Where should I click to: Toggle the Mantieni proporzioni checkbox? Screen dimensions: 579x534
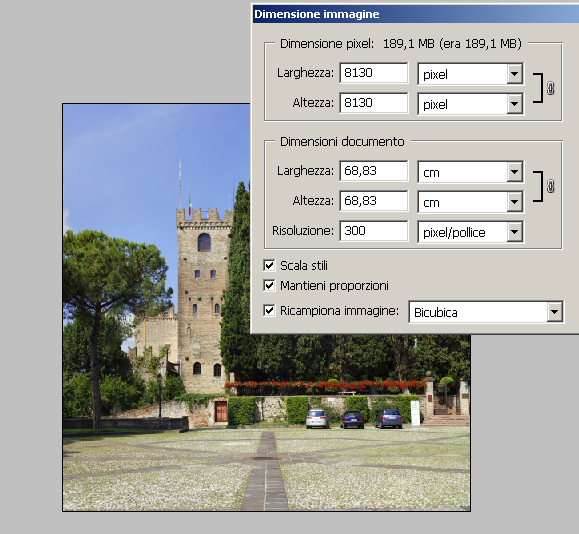tap(269, 285)
